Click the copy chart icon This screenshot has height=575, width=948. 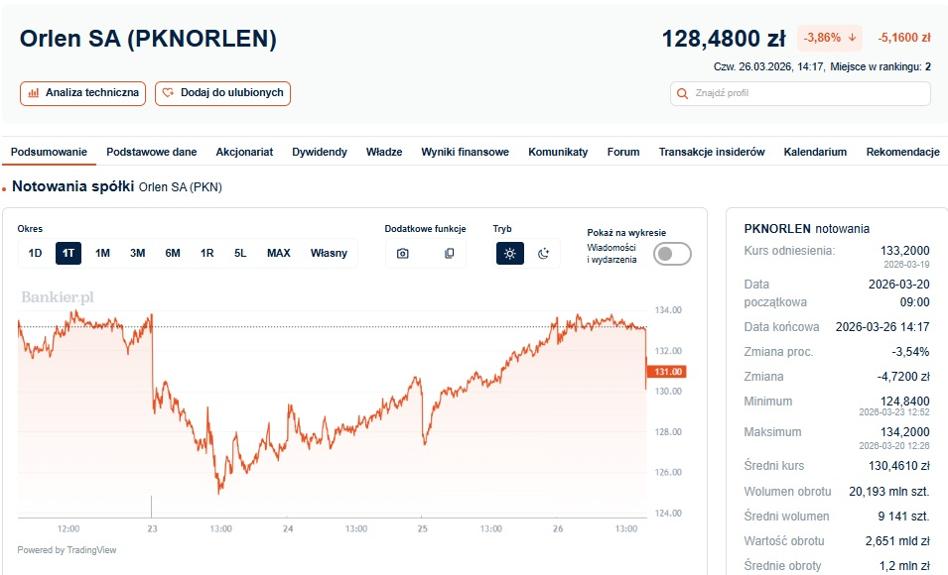pos(449,253)
